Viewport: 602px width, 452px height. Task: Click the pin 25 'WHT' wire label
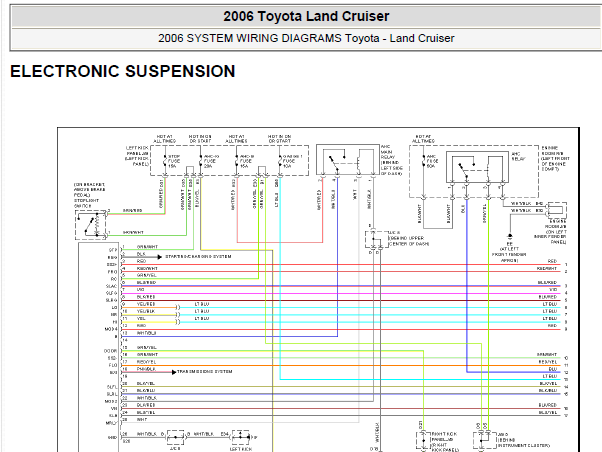coord(142,420)
